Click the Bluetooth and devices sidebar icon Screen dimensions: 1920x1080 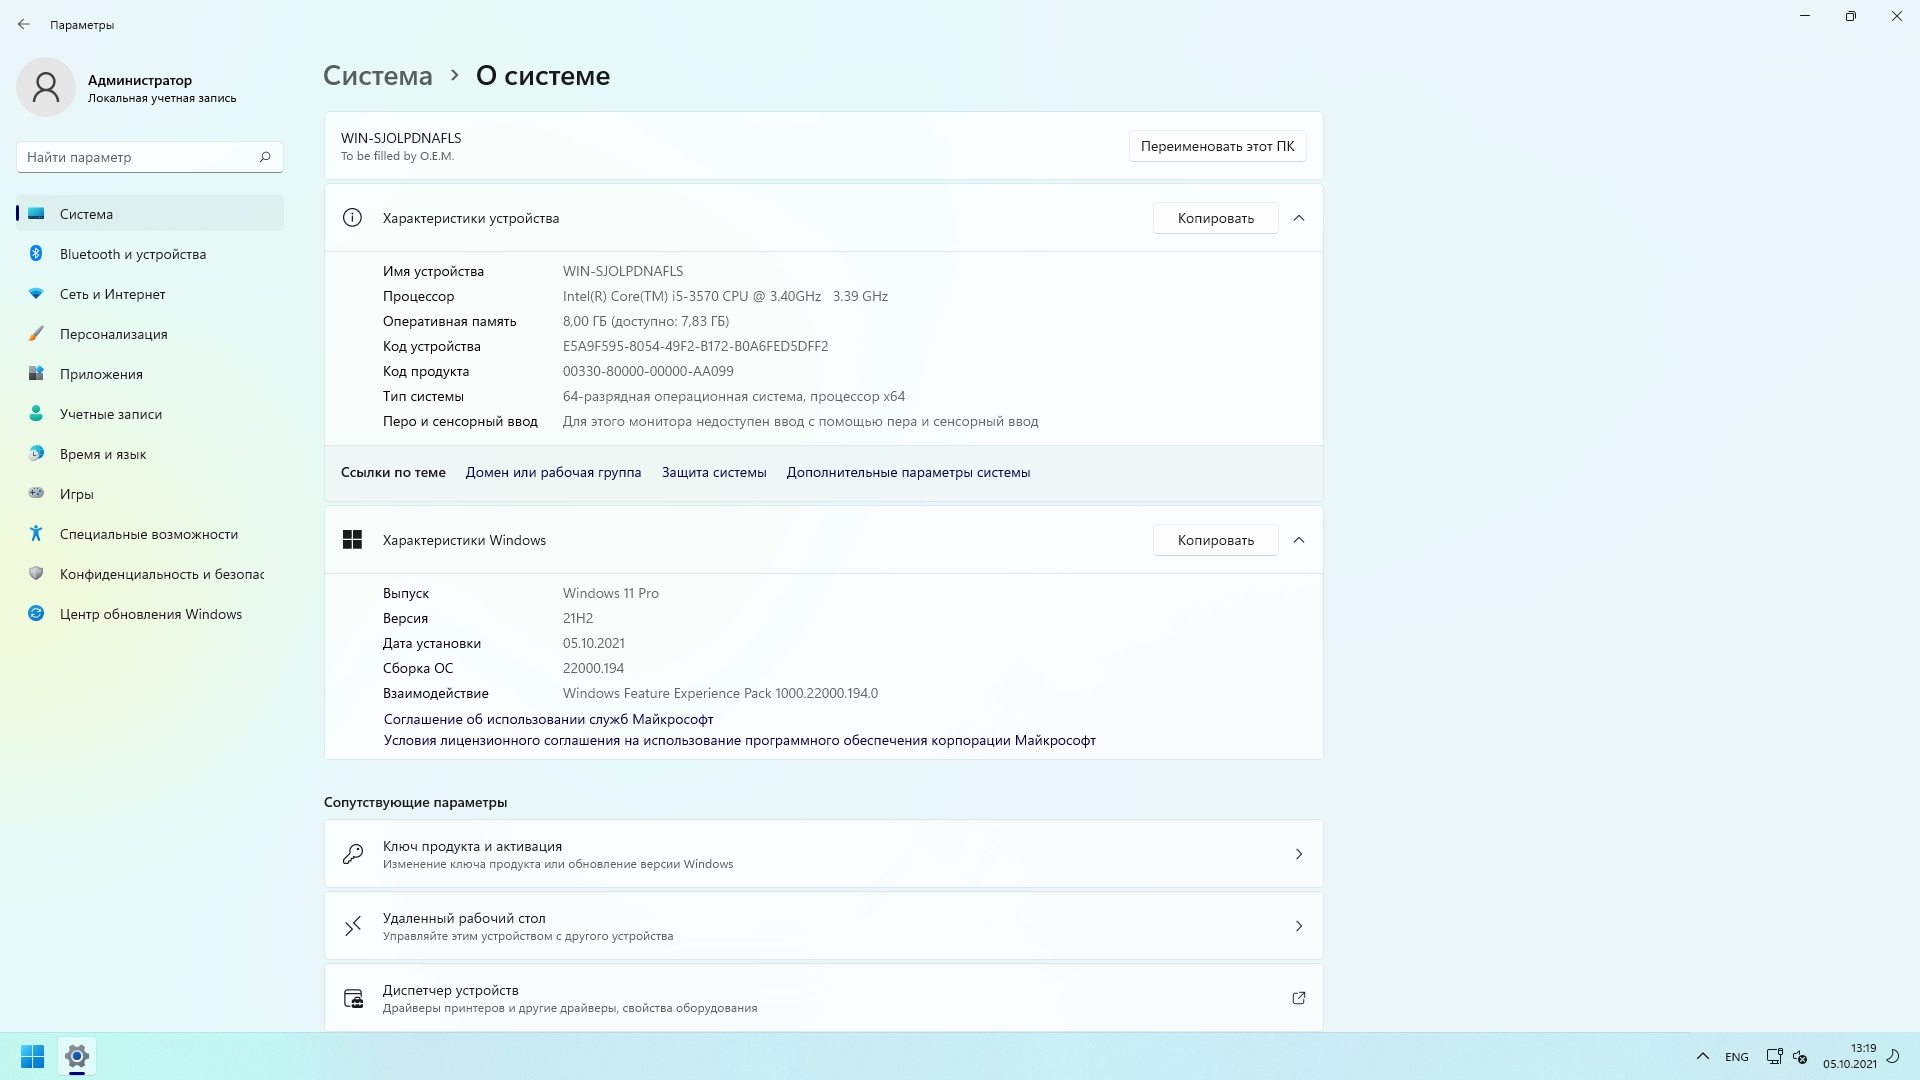36,254
